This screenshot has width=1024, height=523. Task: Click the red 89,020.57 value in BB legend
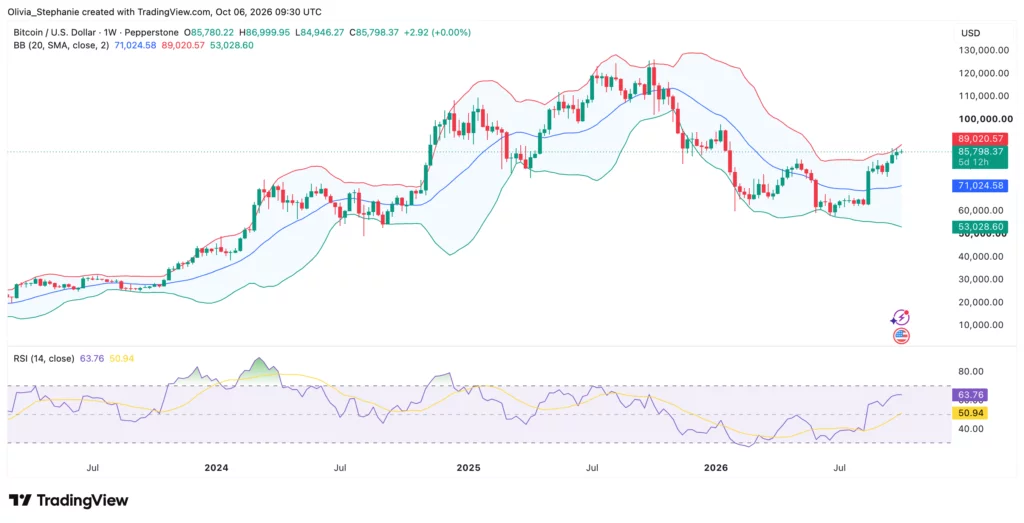pyautogui.click(x=183, y=45)
